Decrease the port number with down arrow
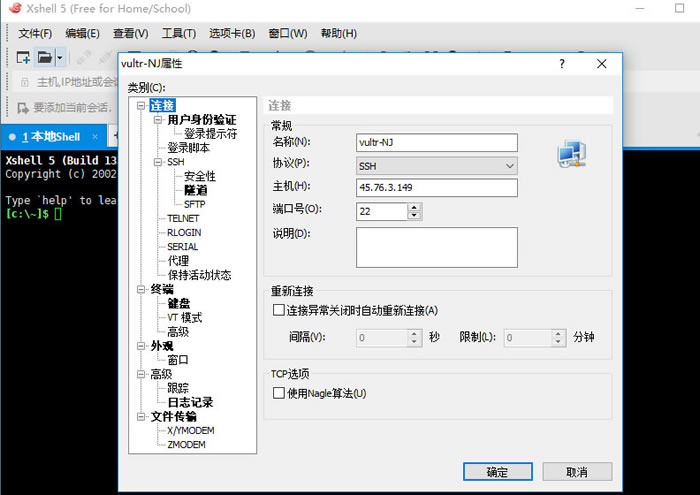Image resolution: width=700 pixels, height=495 pixels. (x=414, y=215)
